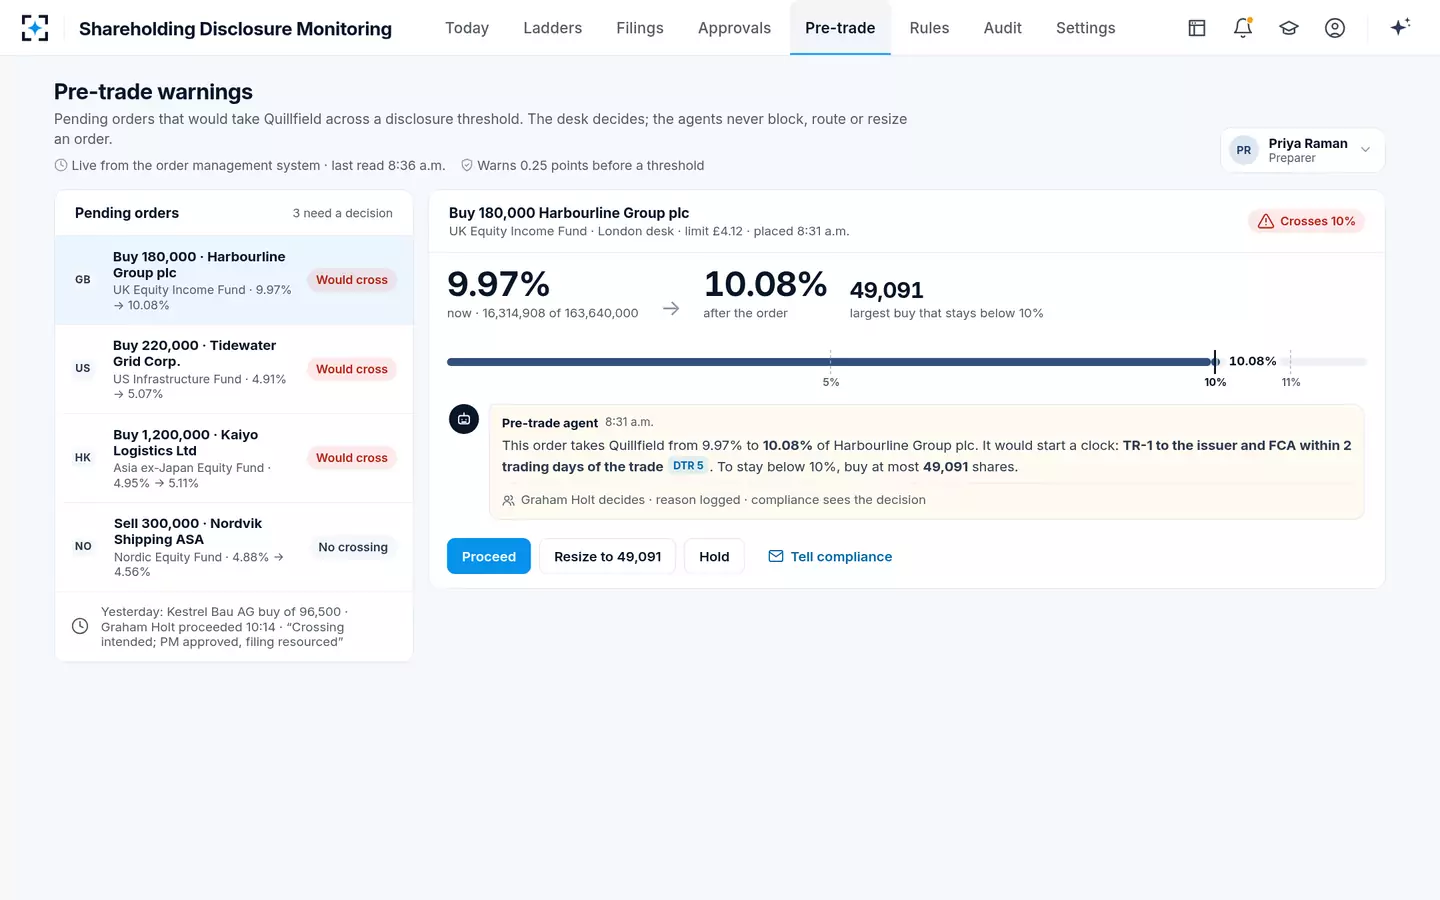Open the user account icon
The height and width of the screenshot is (900, 1440).
click(1335, 28)
